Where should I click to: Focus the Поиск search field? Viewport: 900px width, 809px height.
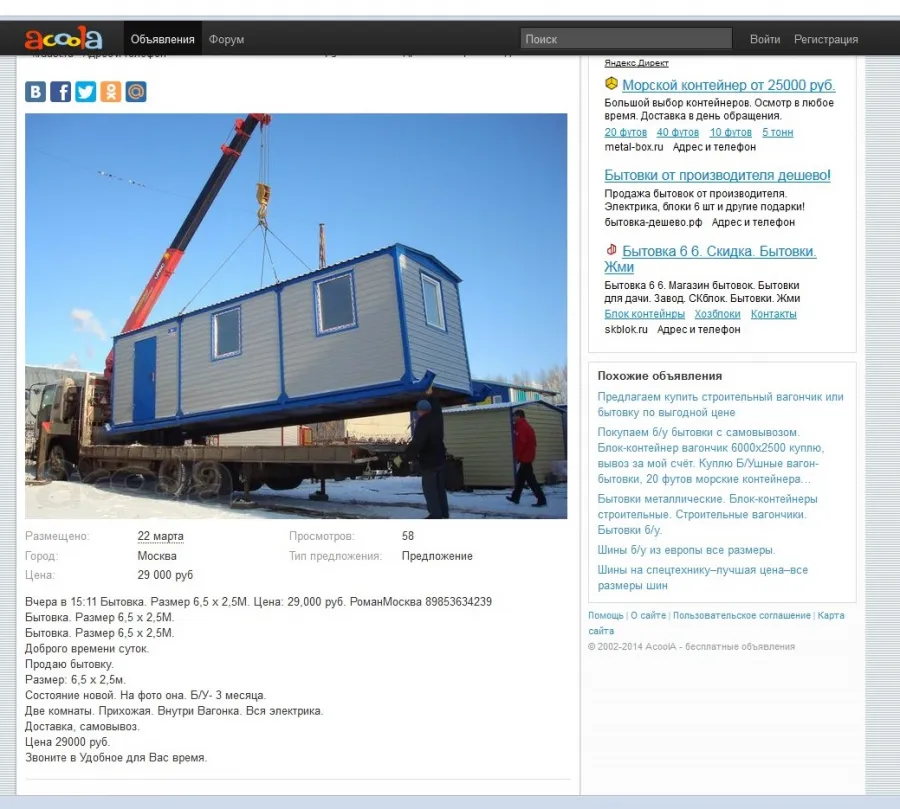coord(626,39)
